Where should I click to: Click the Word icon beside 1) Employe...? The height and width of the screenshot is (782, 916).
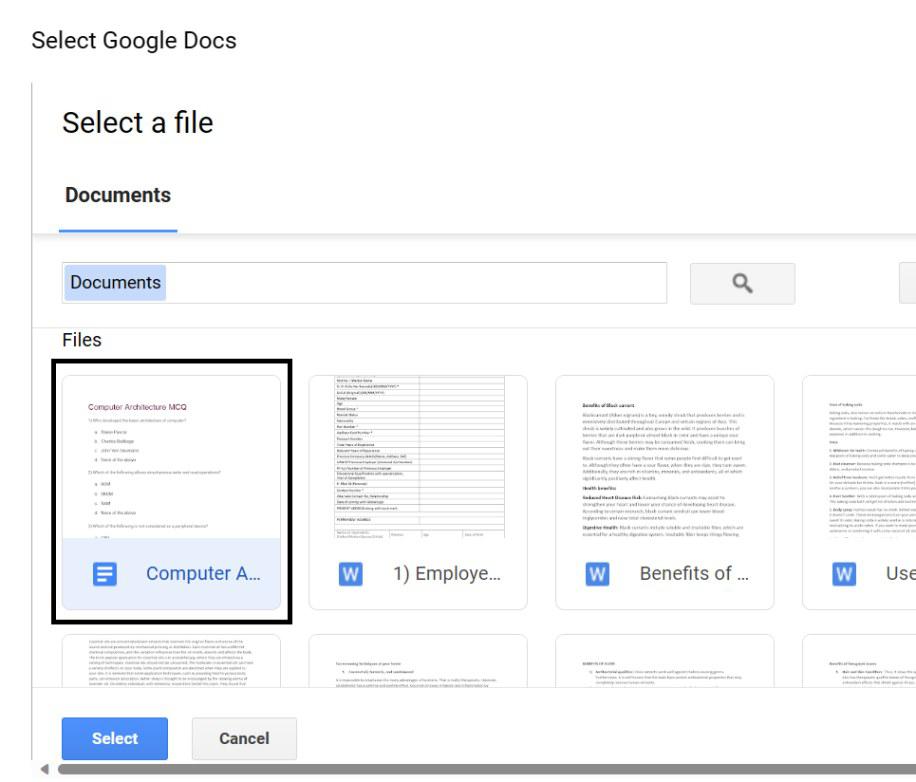click(x=351, y=574)
